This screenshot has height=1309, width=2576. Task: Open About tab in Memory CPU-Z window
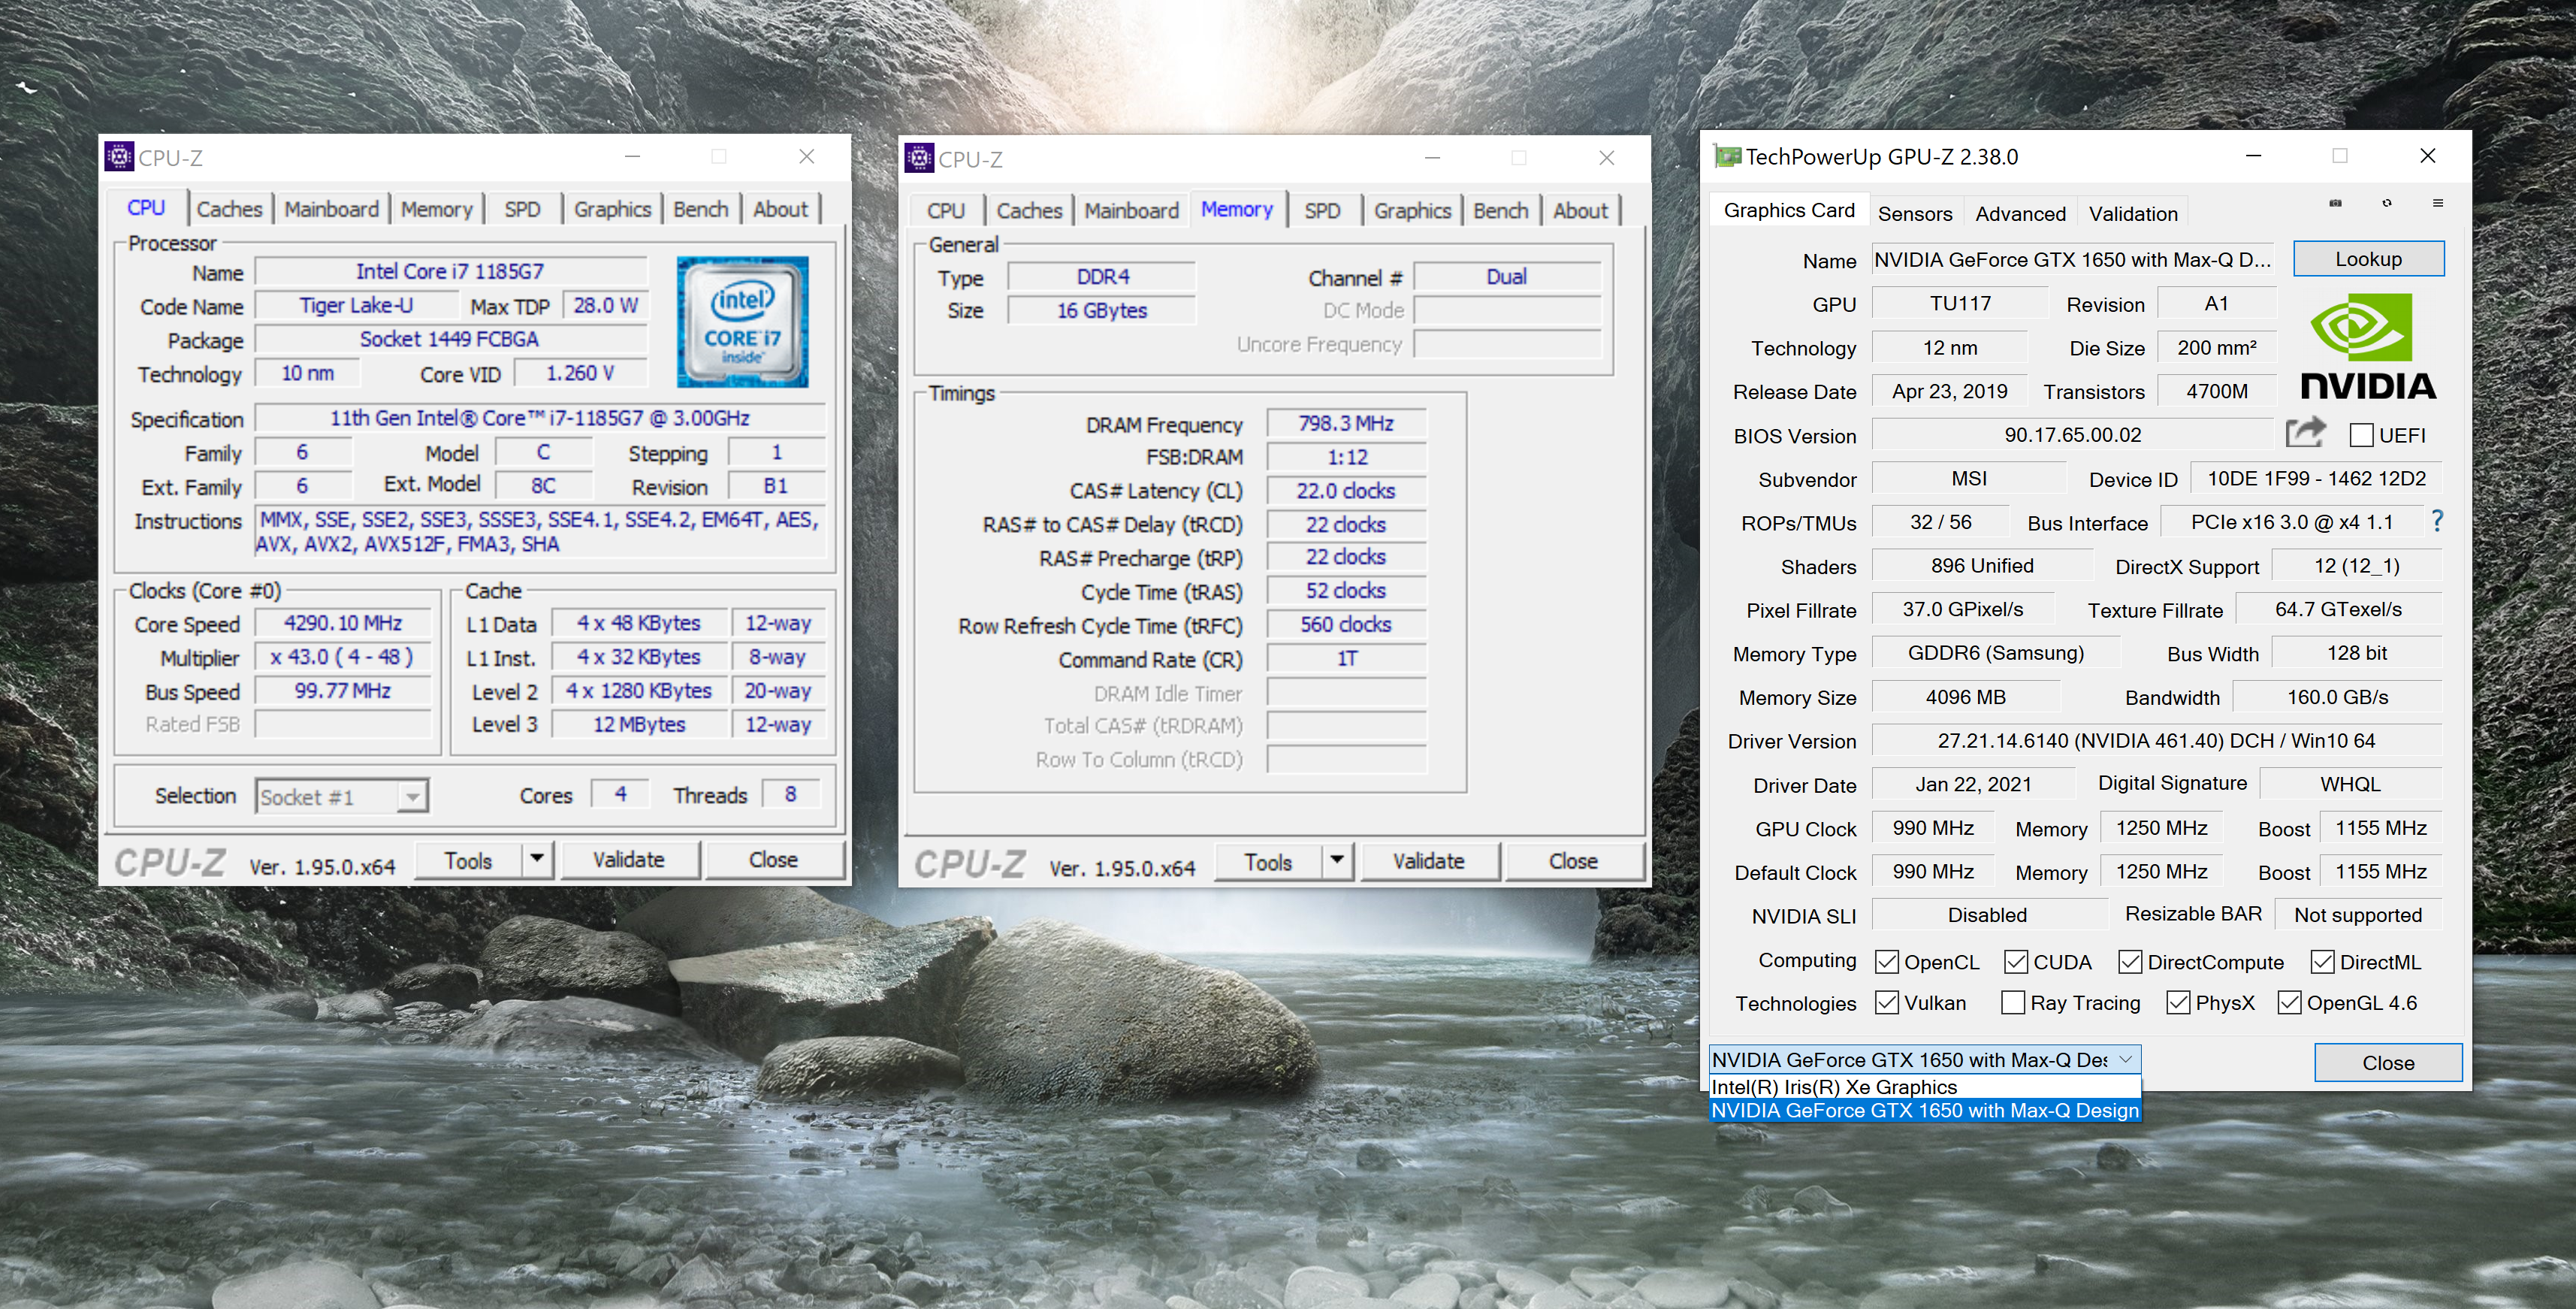coord(1580,211)
